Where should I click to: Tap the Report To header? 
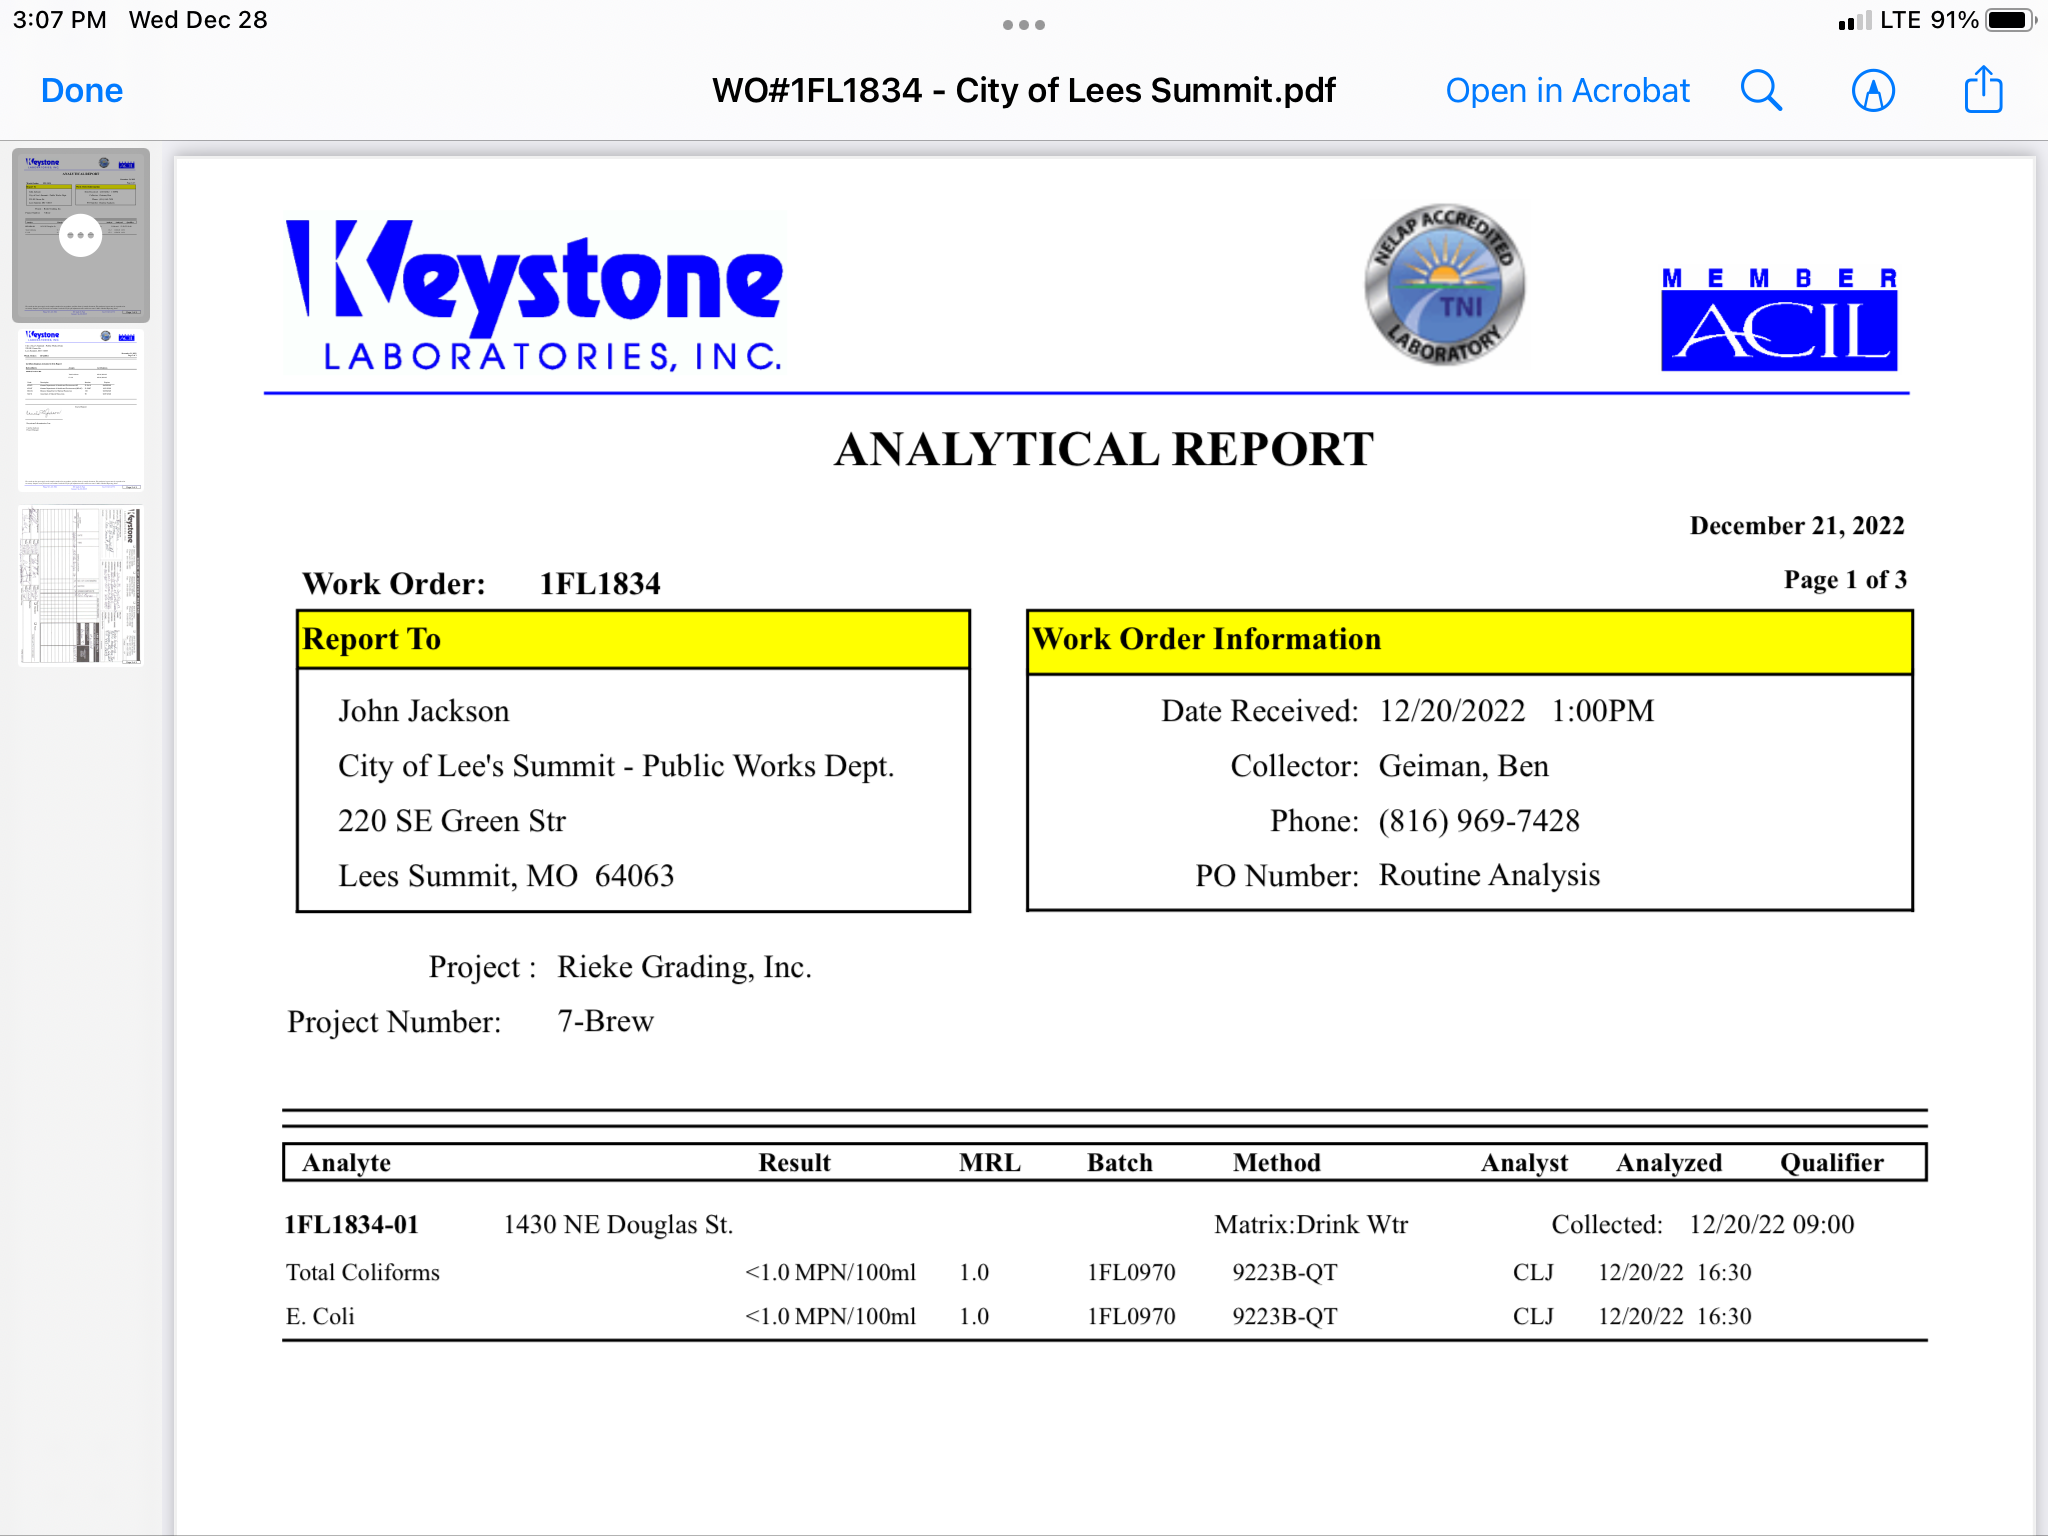(633, 639)
